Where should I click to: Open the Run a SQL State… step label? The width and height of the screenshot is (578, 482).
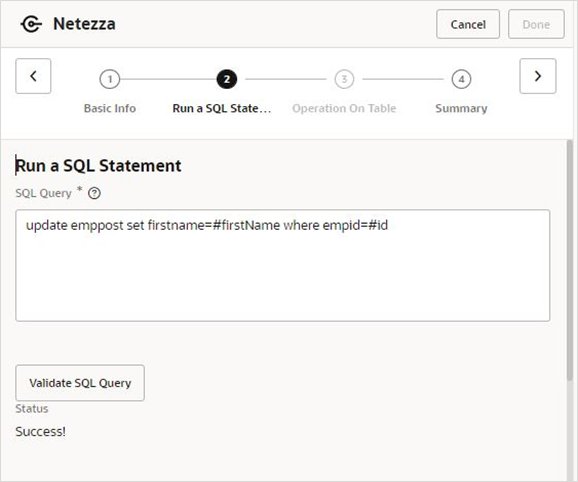(222, 108)
